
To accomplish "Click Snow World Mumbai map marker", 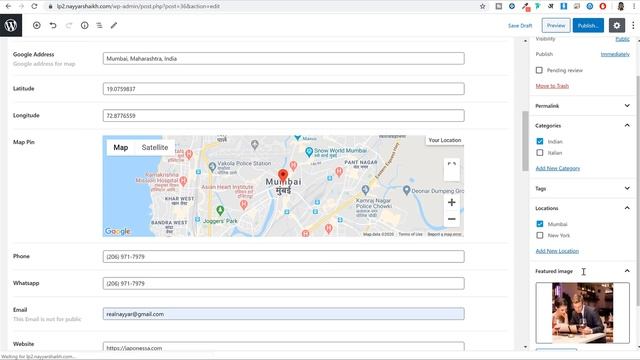I will click(x=309, y=153).
